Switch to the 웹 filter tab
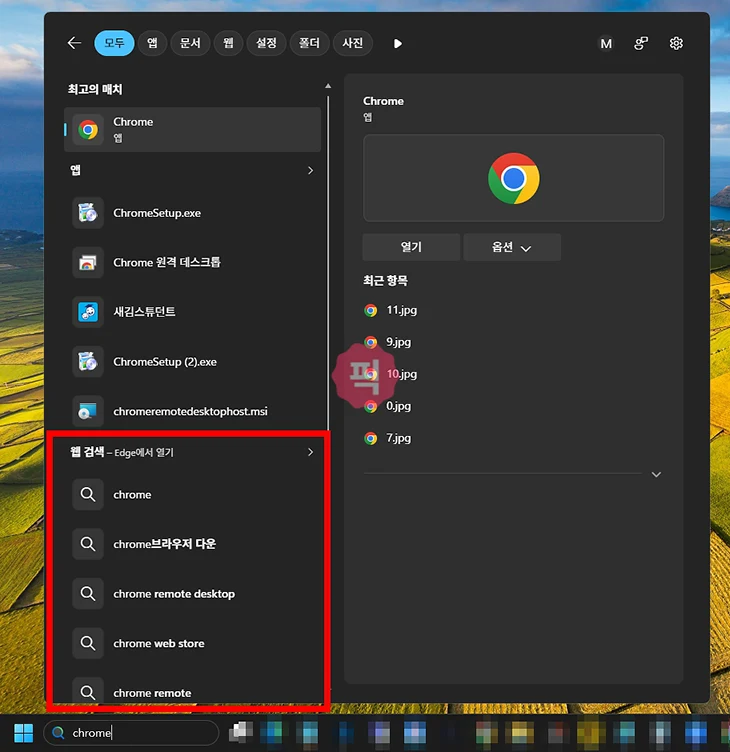The height and width of the screenshot is (752, 730). click(228, 43)
